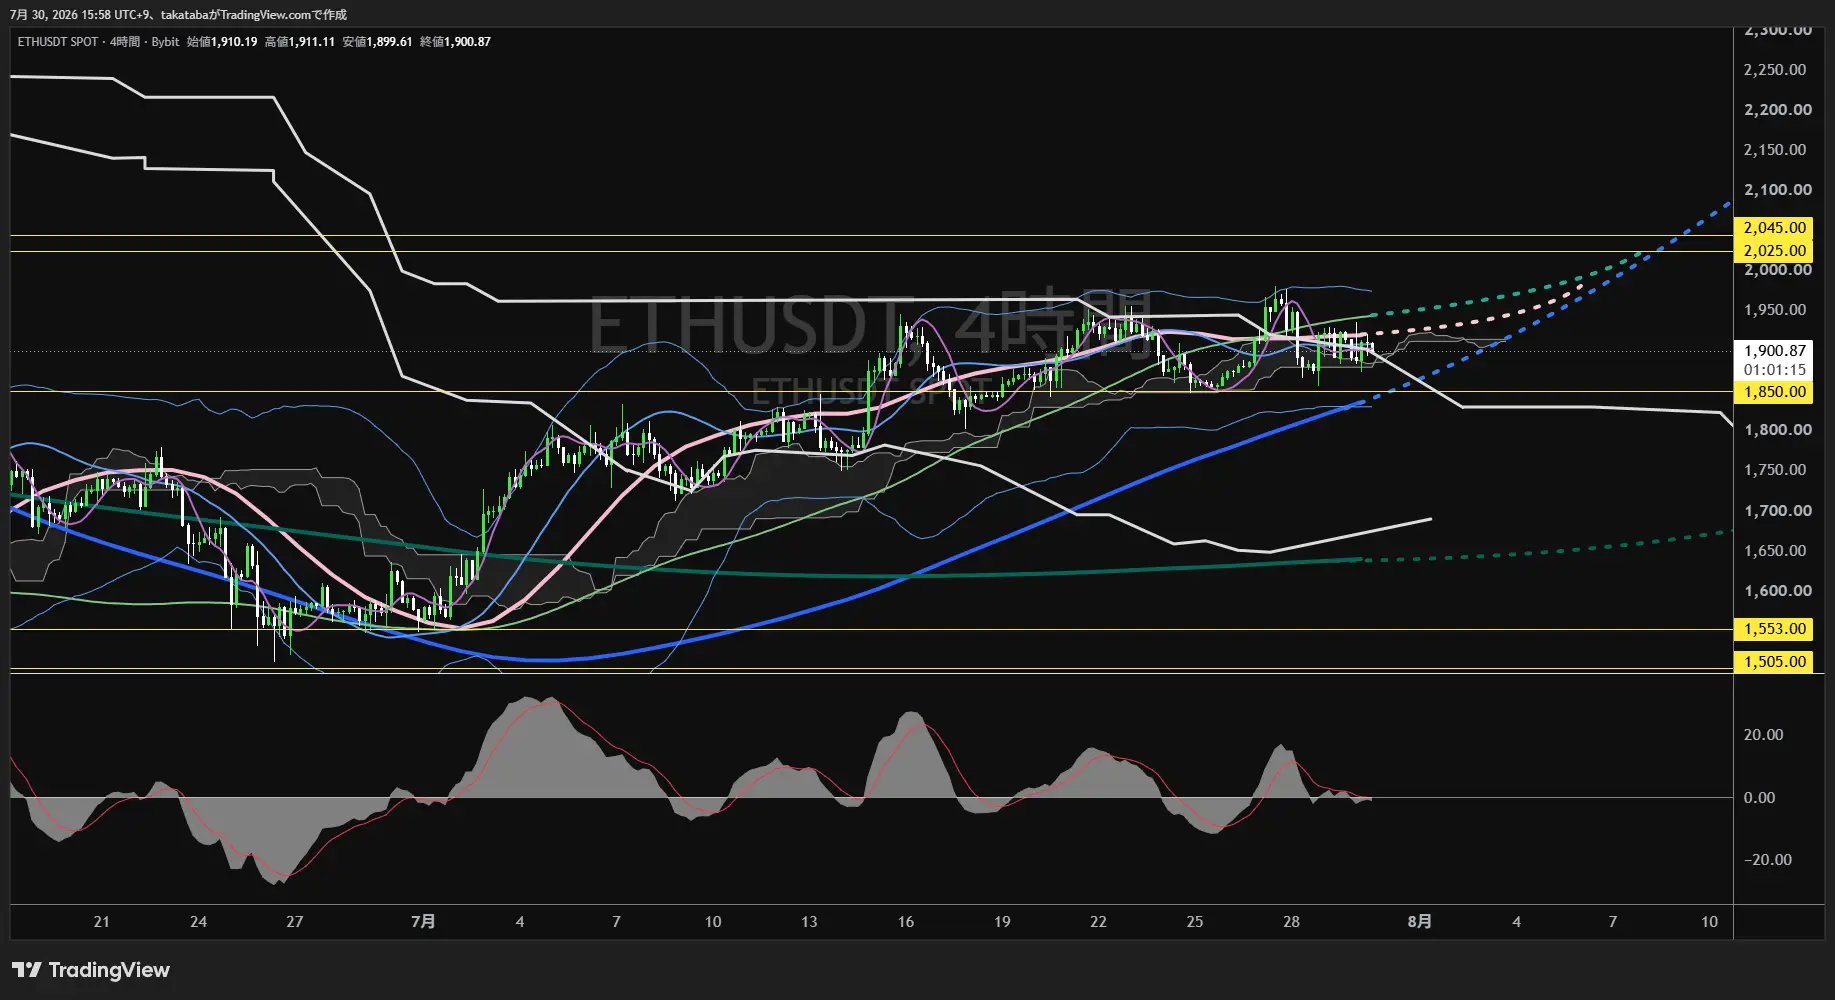Click the 8月 label on time axis
The width and height of the screenshot is (1835, 1000).
pyautogui.click(x=1419, y=922)
